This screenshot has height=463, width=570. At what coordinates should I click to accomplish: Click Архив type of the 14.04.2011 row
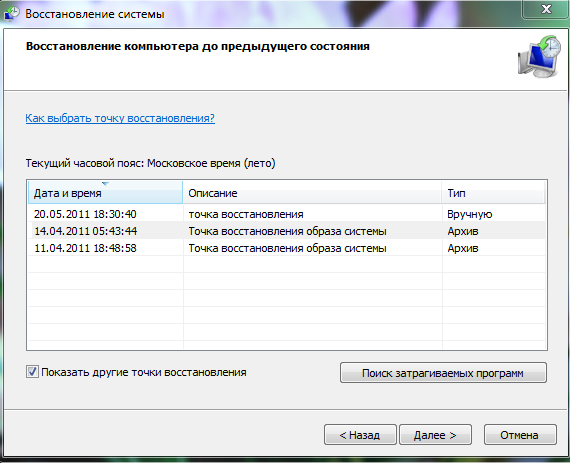coord(463,231)
